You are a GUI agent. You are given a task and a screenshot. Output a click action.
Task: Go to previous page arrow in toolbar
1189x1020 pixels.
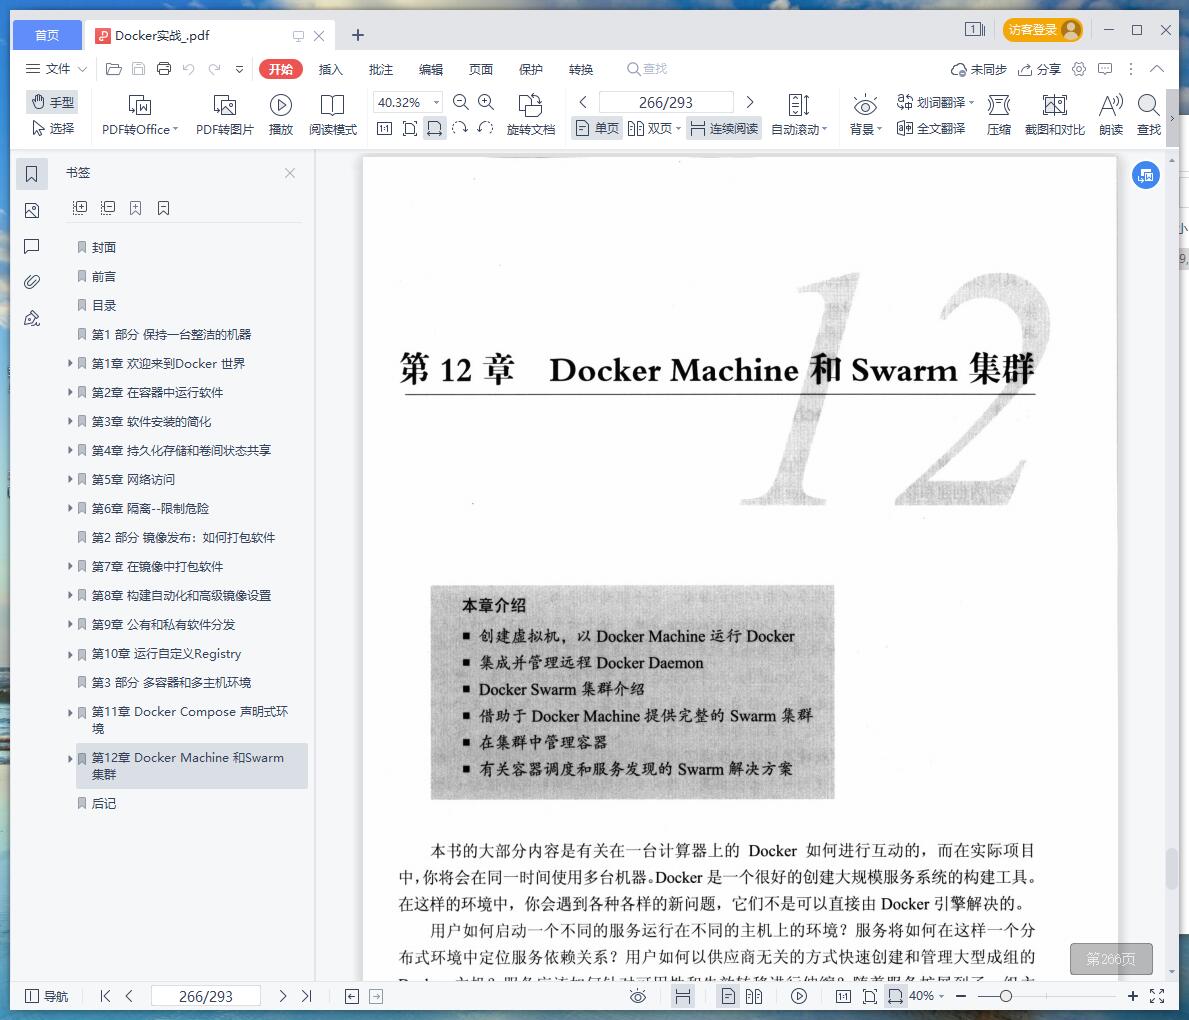click(x=582, y=102)
